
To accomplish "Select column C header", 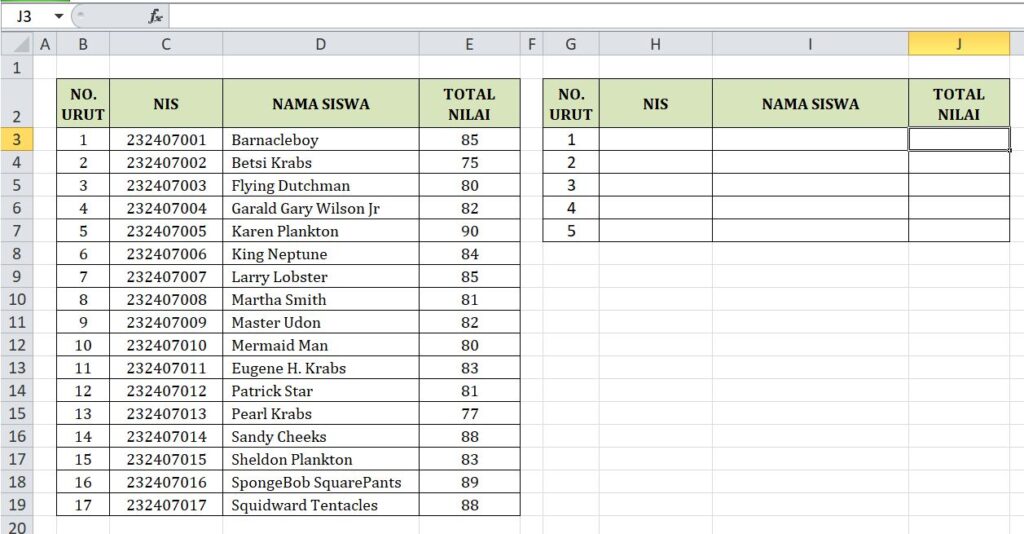I will (x=166, y=44).
